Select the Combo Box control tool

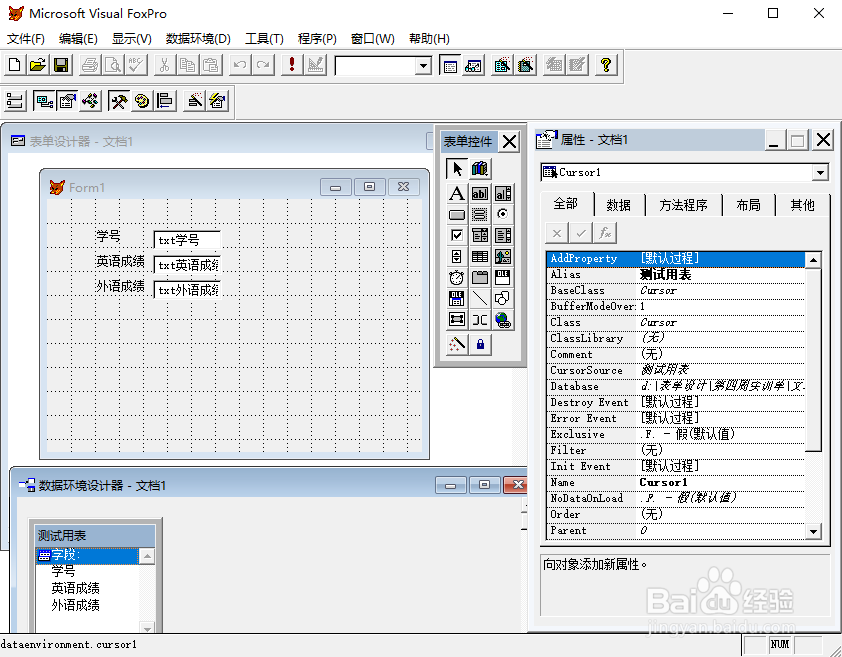[480, 235]
